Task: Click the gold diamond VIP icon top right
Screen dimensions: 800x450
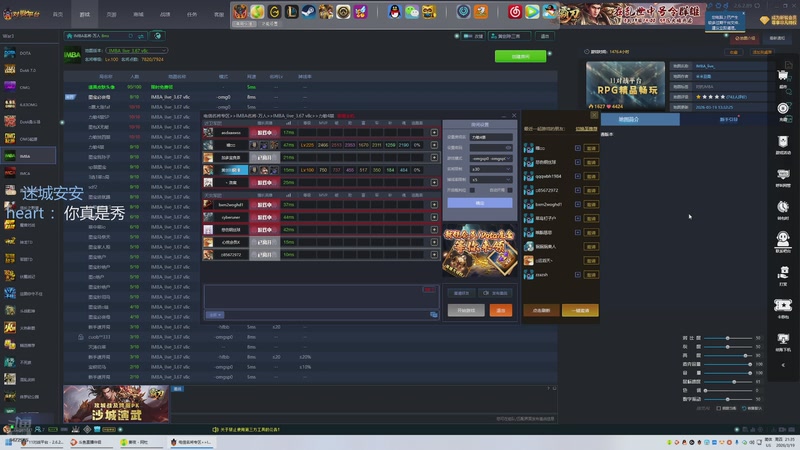Action: pos(764,20)
